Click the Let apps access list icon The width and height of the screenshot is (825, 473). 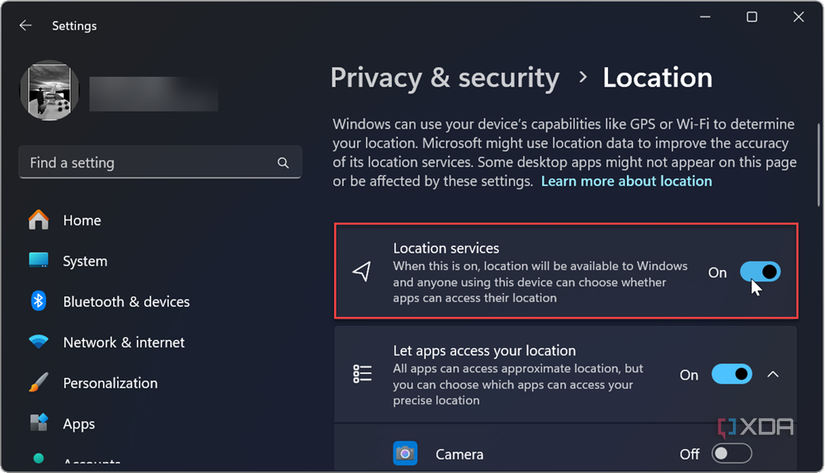coord(362,374)
